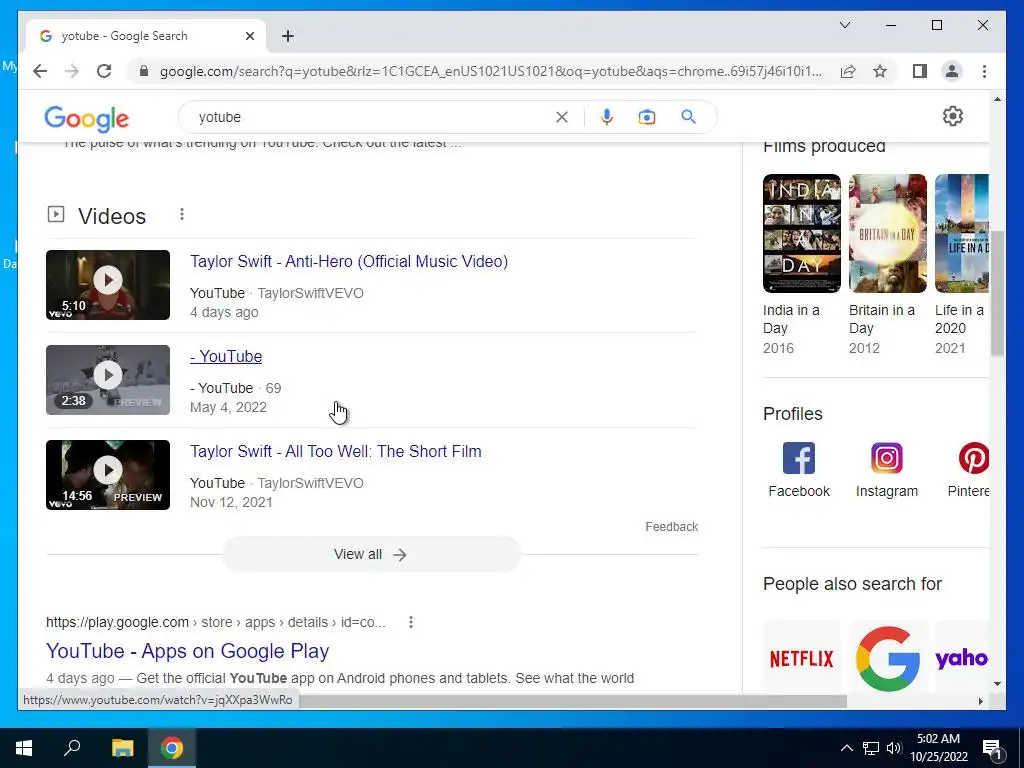Open File Explorer from the taskbar

tap(122, 748)
